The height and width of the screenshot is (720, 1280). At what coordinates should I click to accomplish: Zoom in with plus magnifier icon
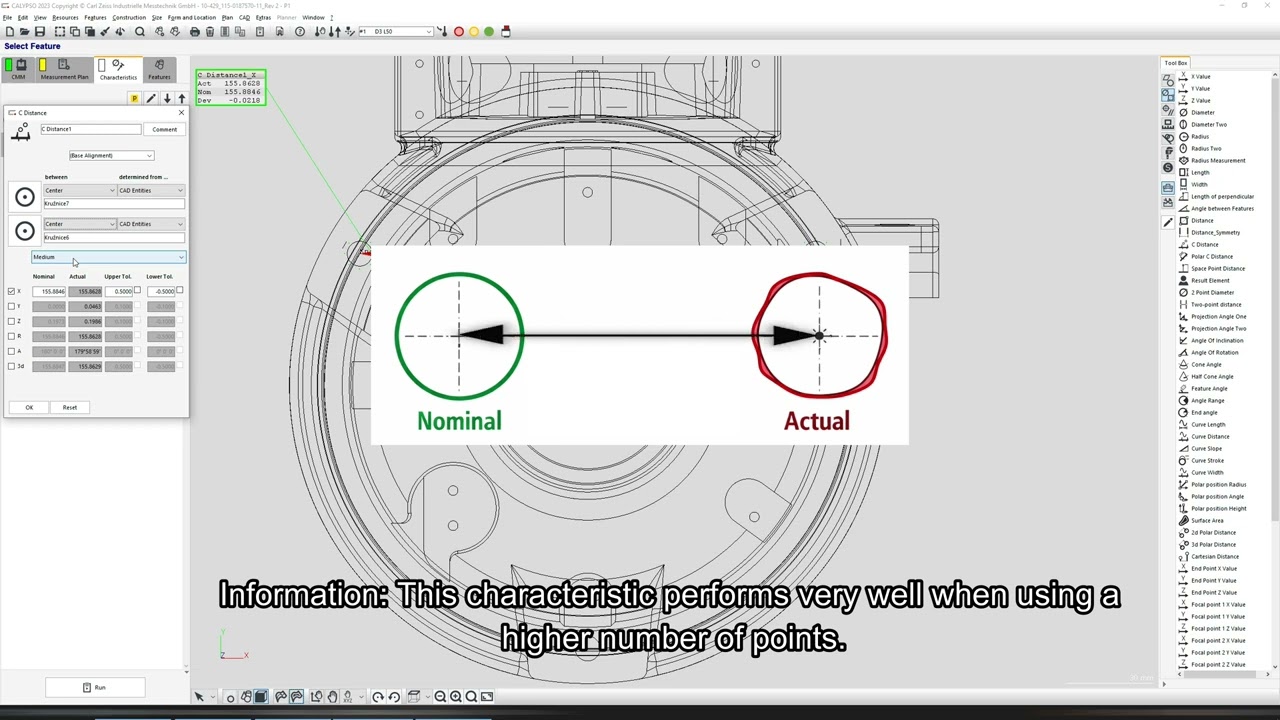[456, 696]
